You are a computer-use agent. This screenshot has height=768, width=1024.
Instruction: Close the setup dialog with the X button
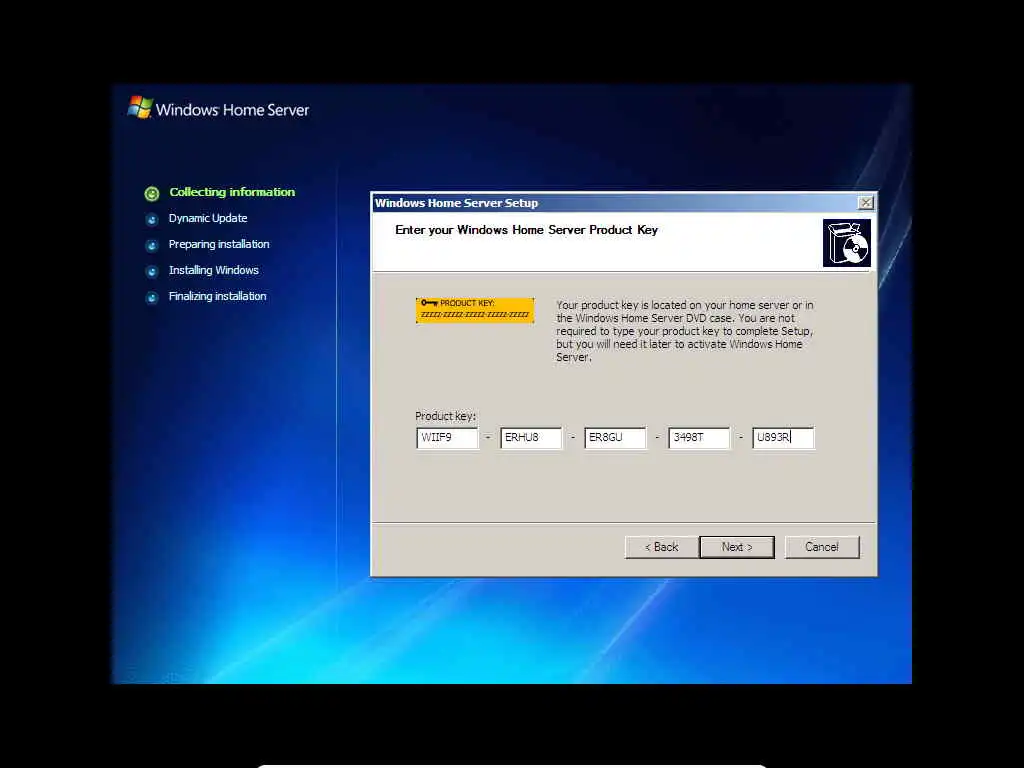pos(865,202)
